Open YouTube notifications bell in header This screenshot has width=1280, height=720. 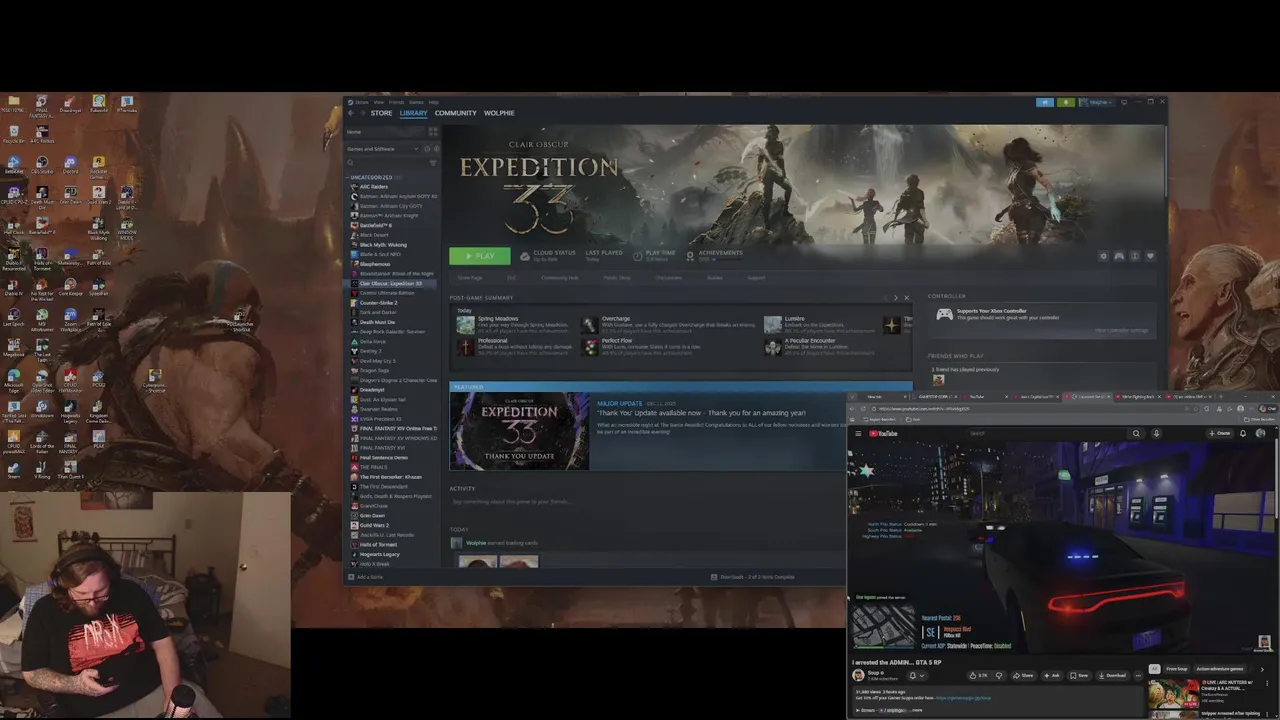pyautogui.click(x=1243, y=433)
